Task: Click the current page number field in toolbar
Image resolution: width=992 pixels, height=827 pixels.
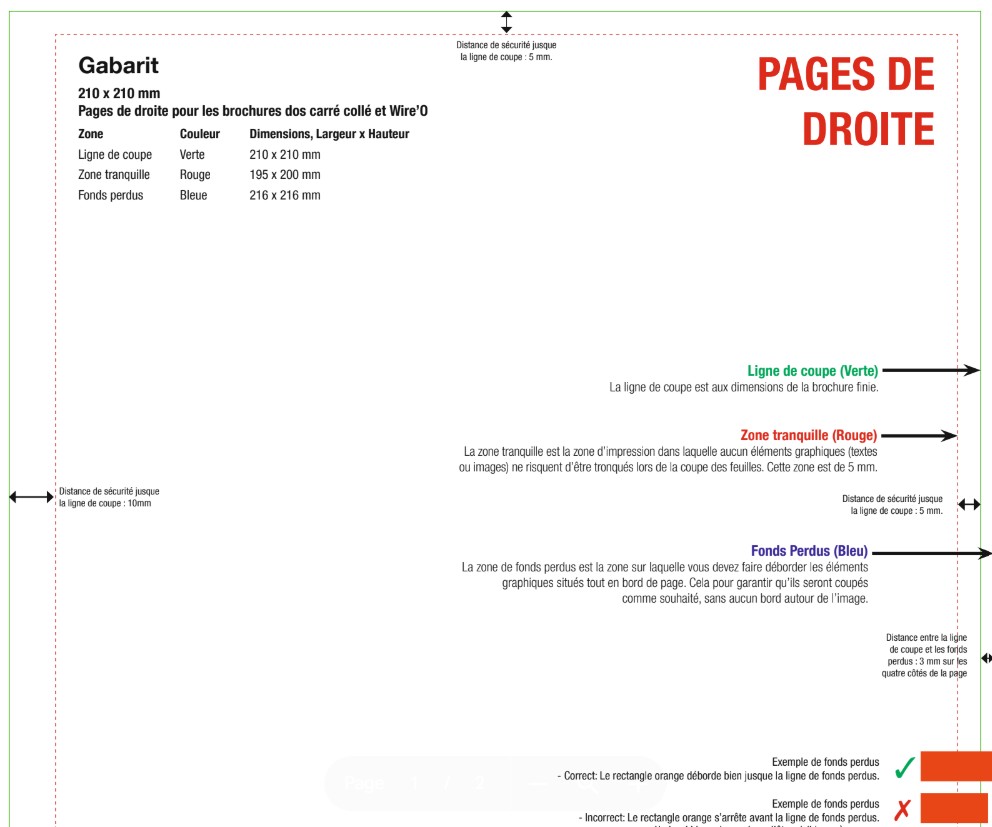Action: 414,783
